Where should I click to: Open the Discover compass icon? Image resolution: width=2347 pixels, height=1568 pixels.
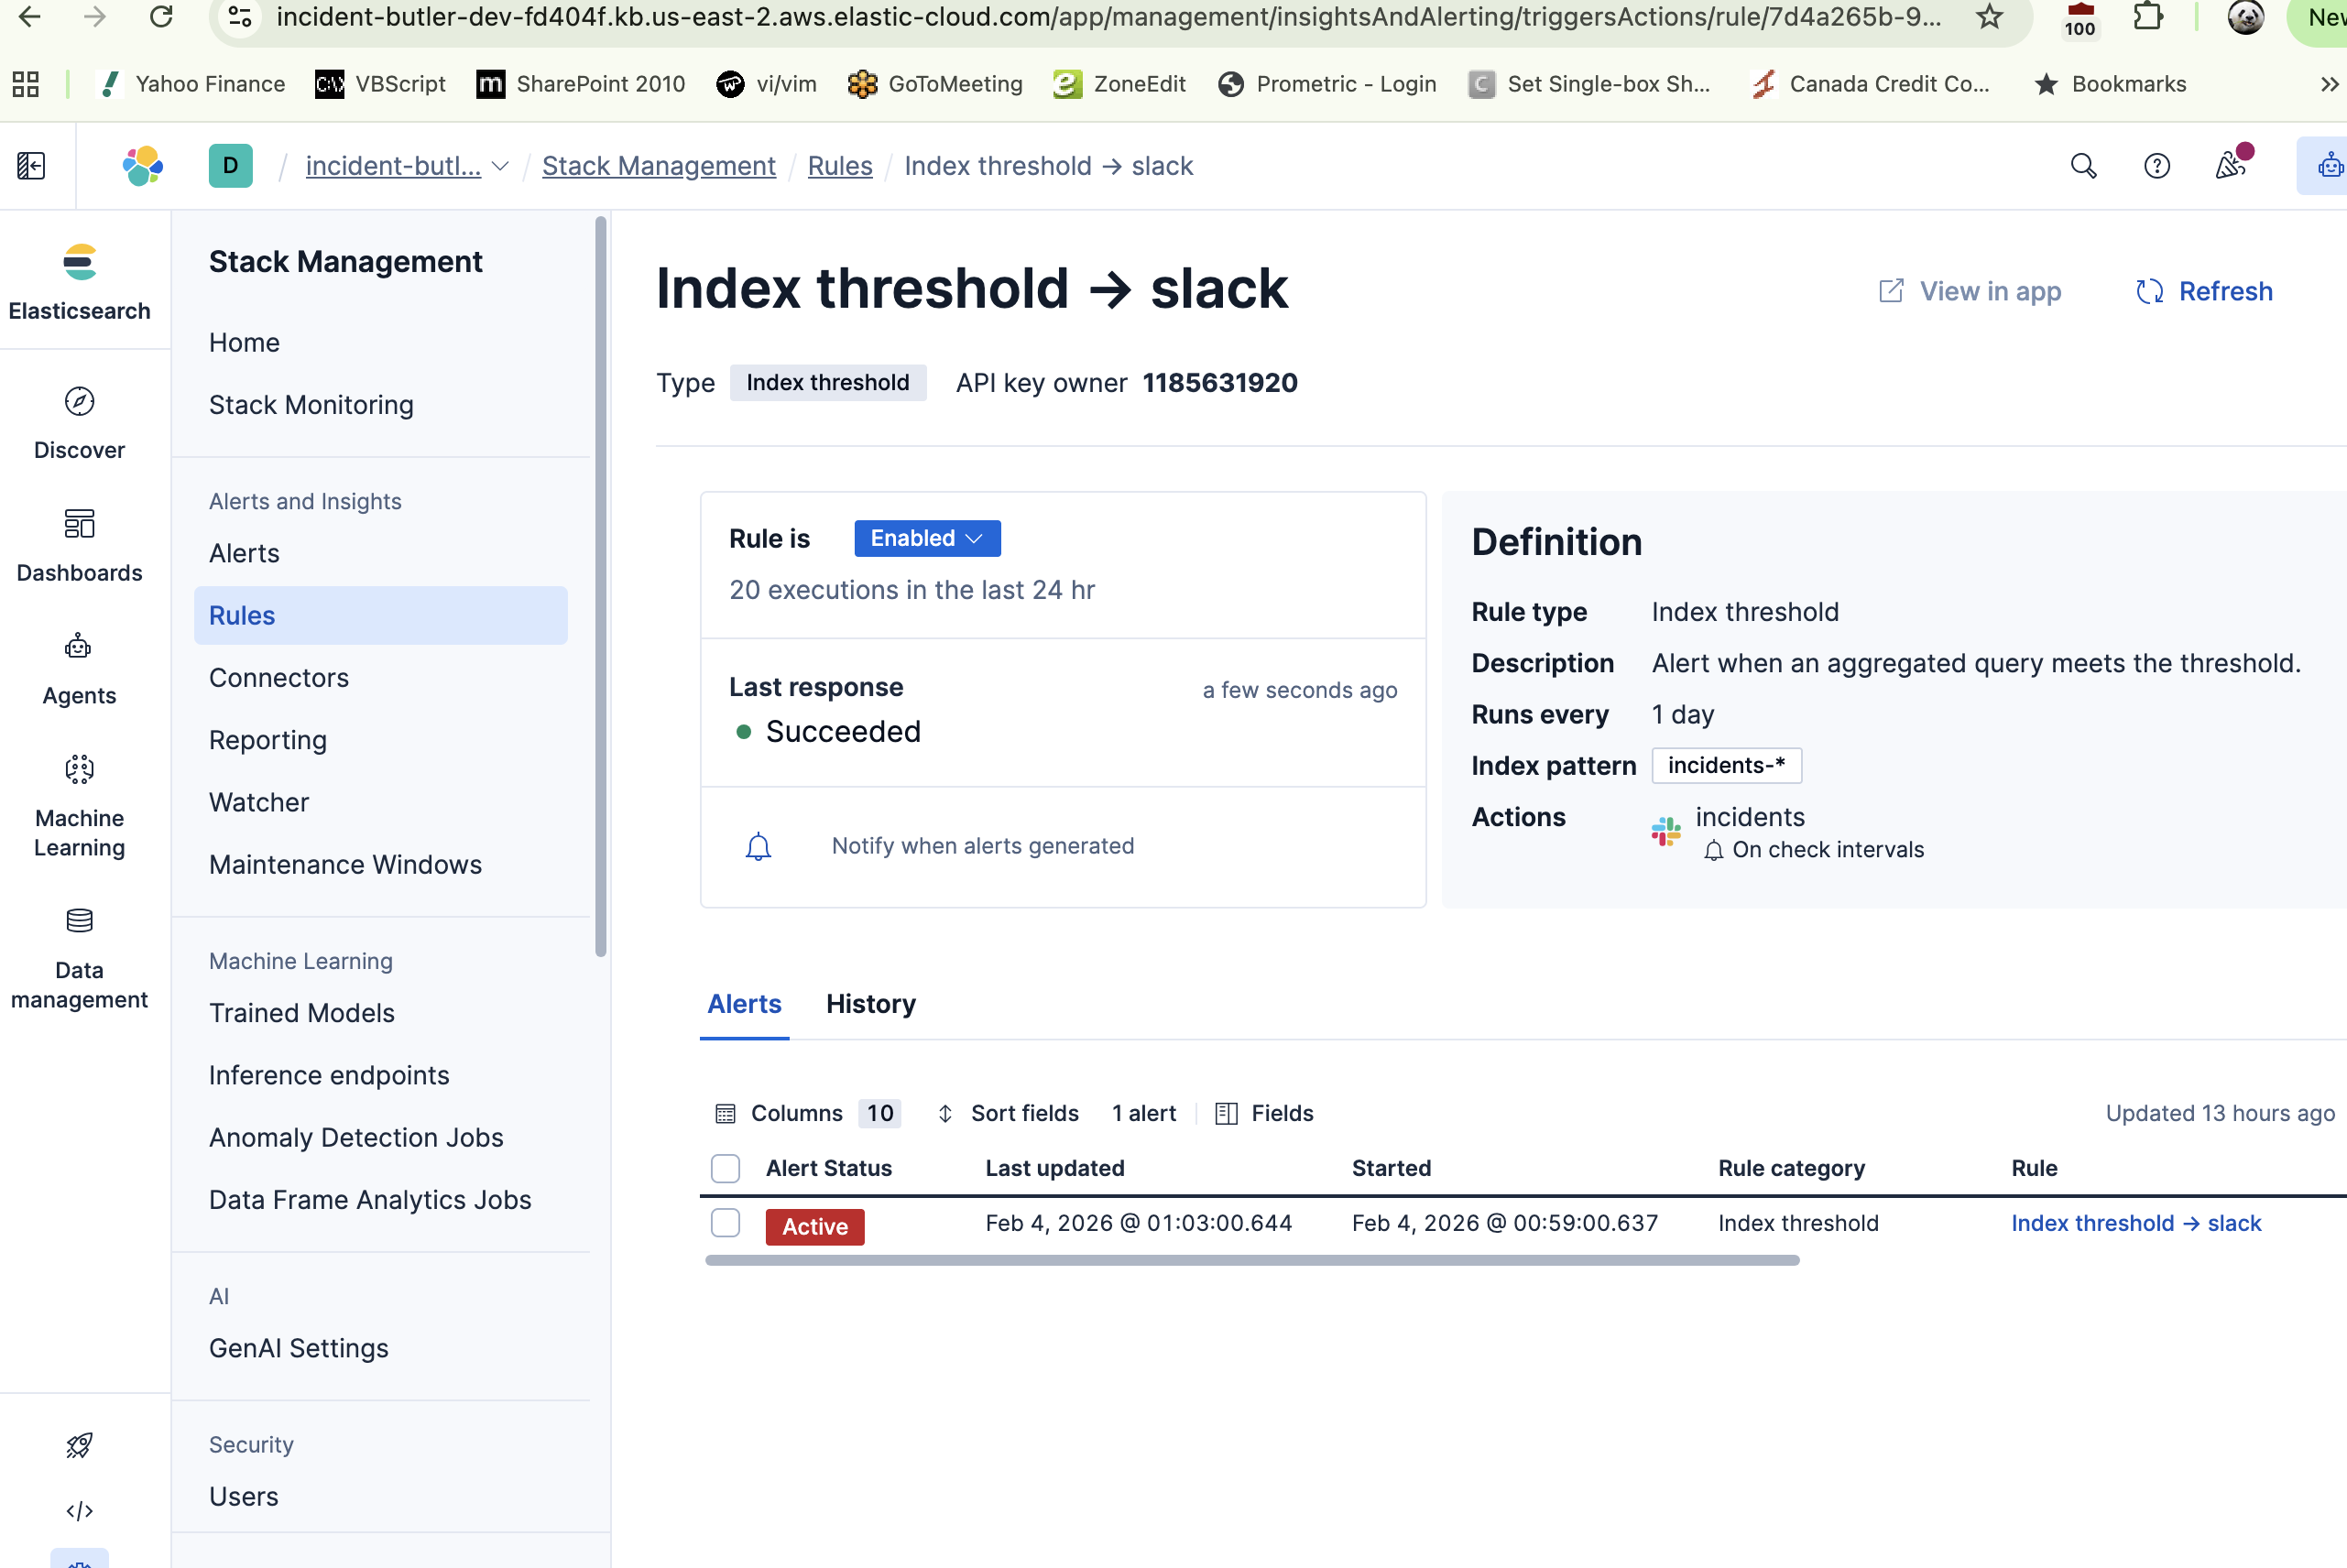point(79,402)
